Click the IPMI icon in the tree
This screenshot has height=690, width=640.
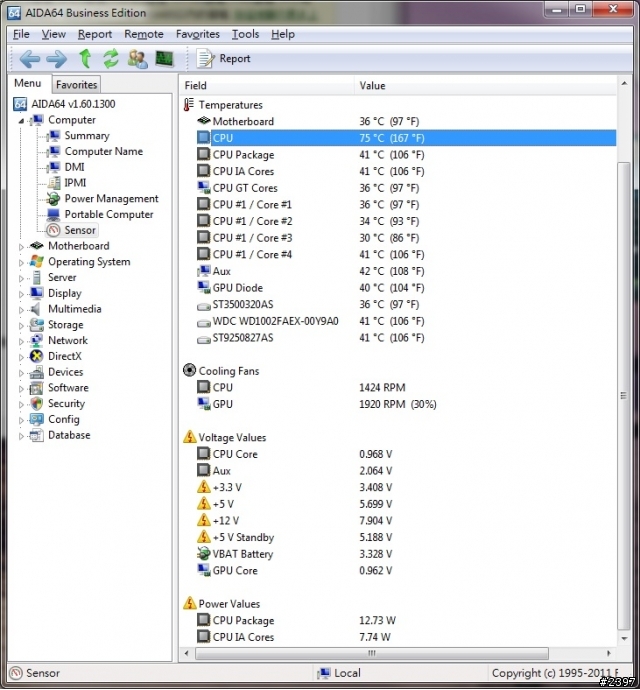click(54, 183)
